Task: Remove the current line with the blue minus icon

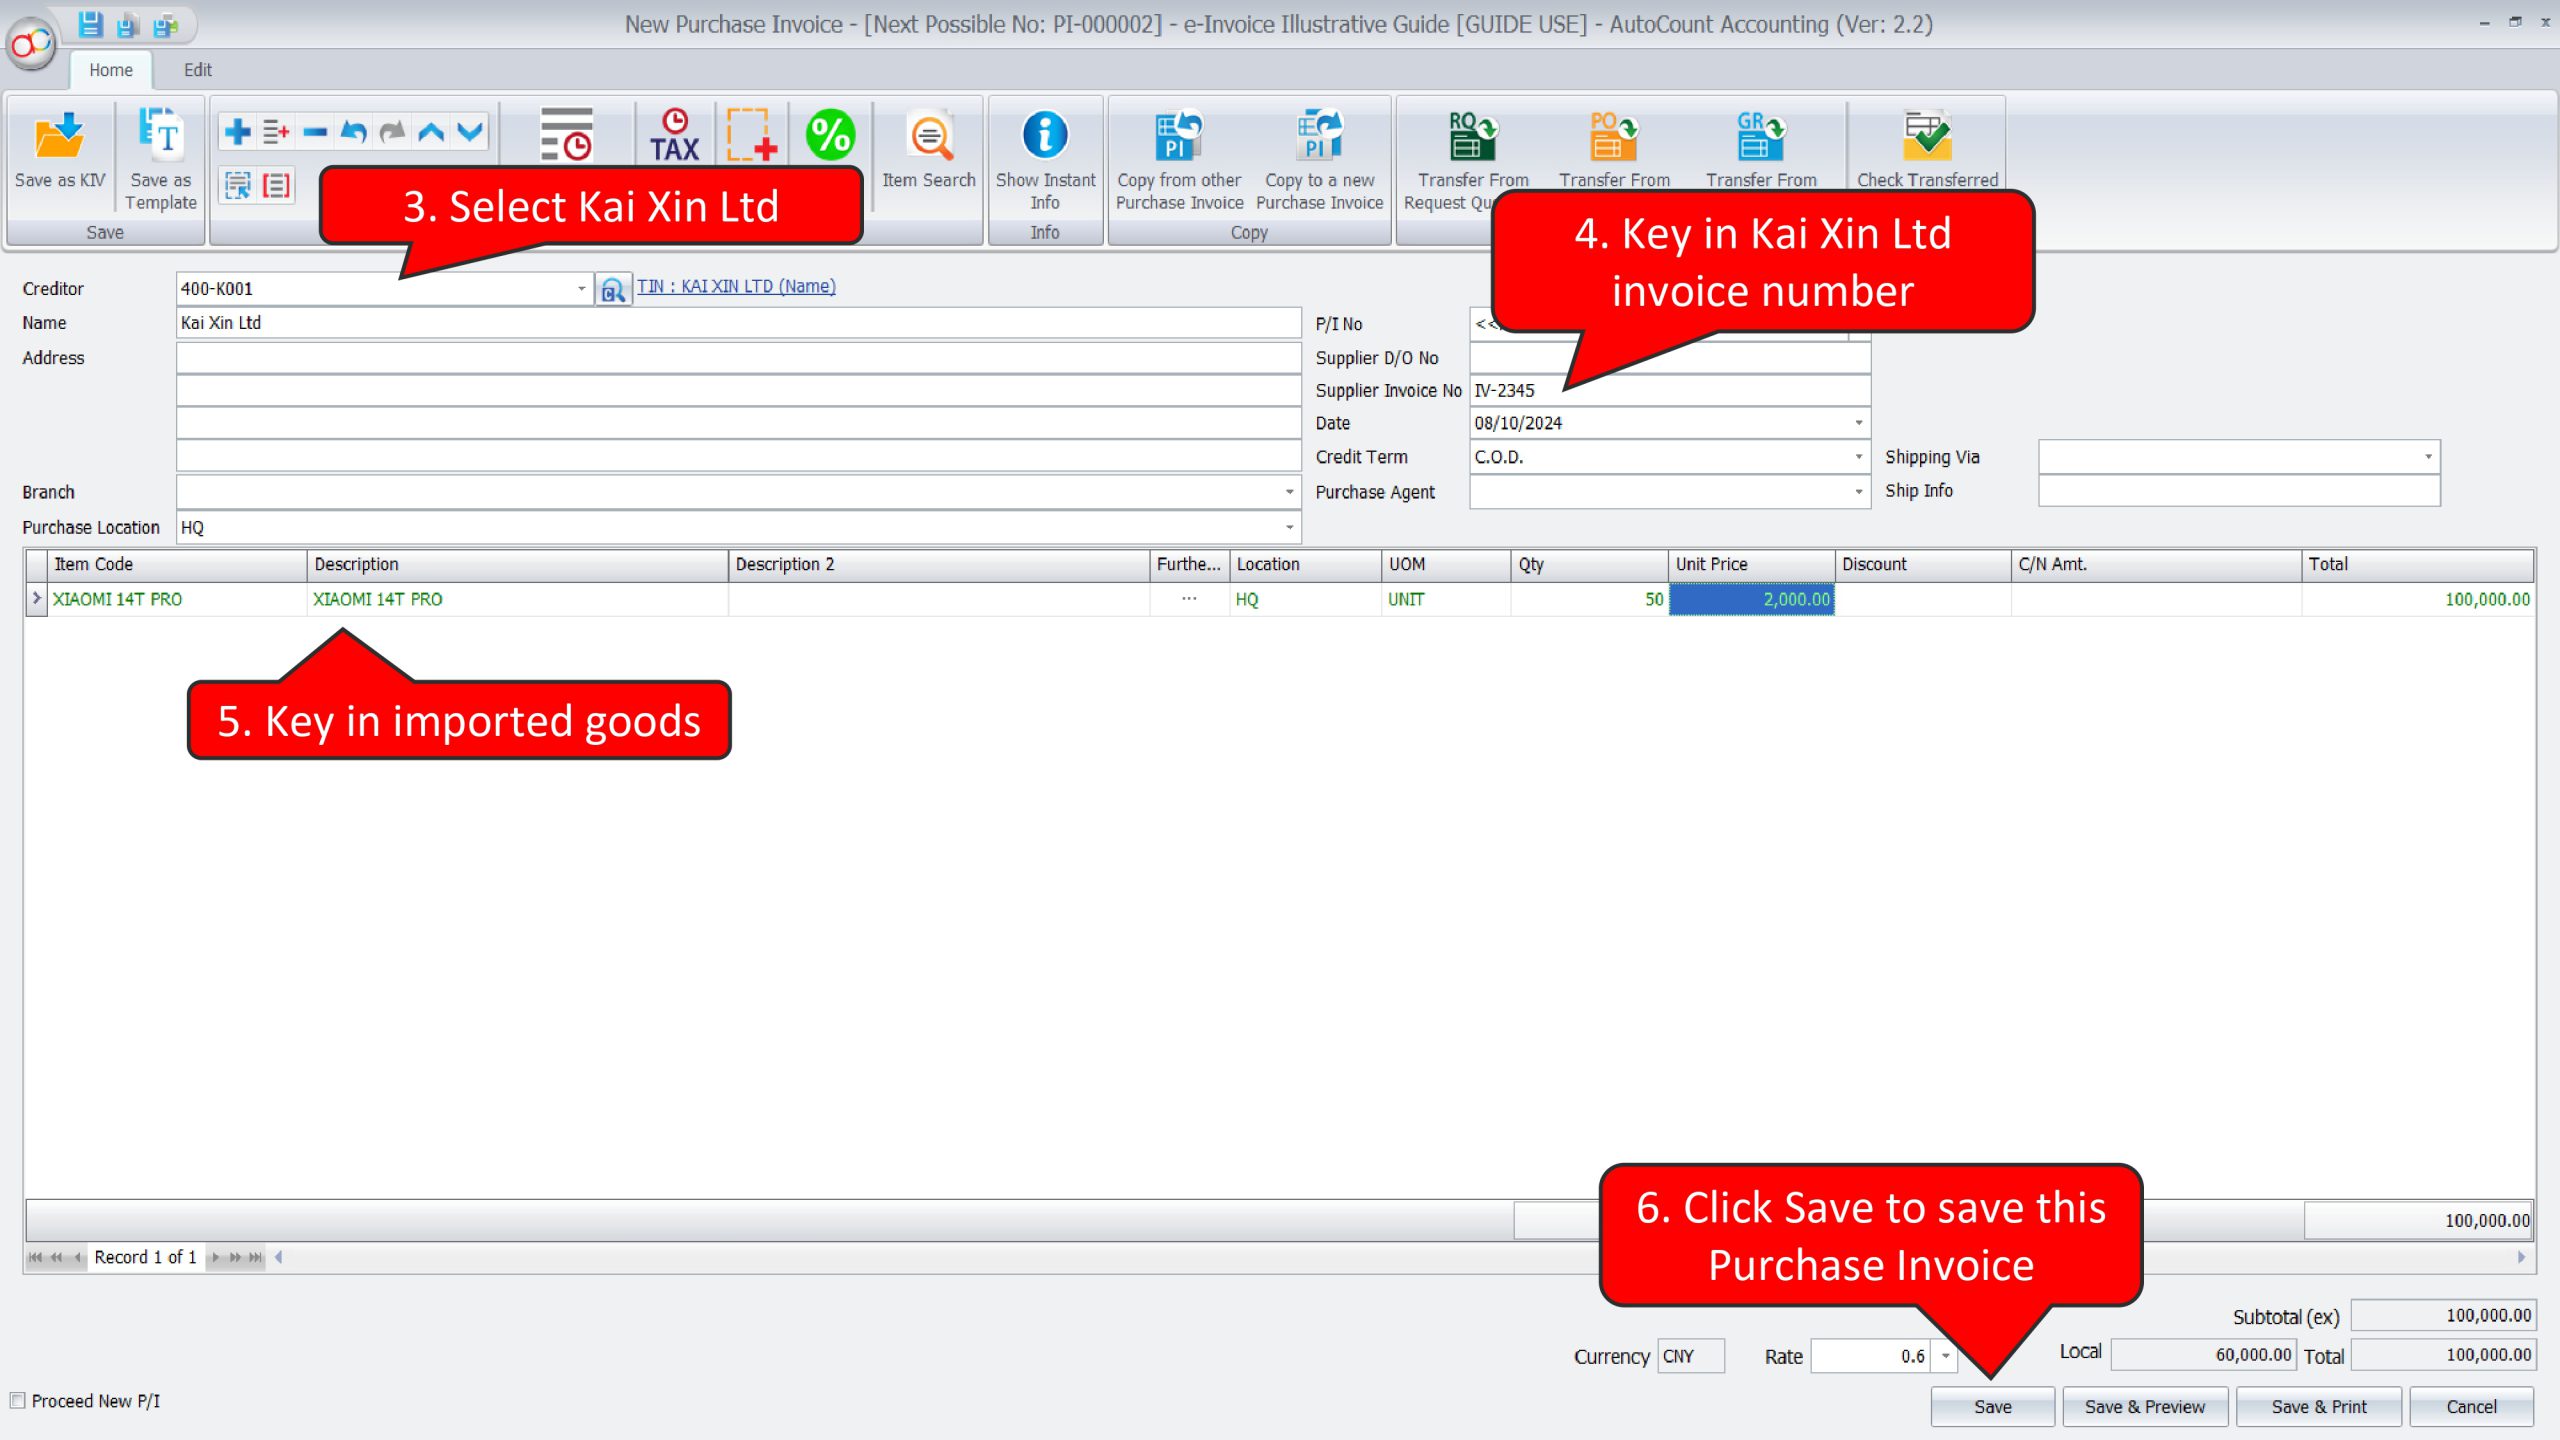Action: pos(315,132)
